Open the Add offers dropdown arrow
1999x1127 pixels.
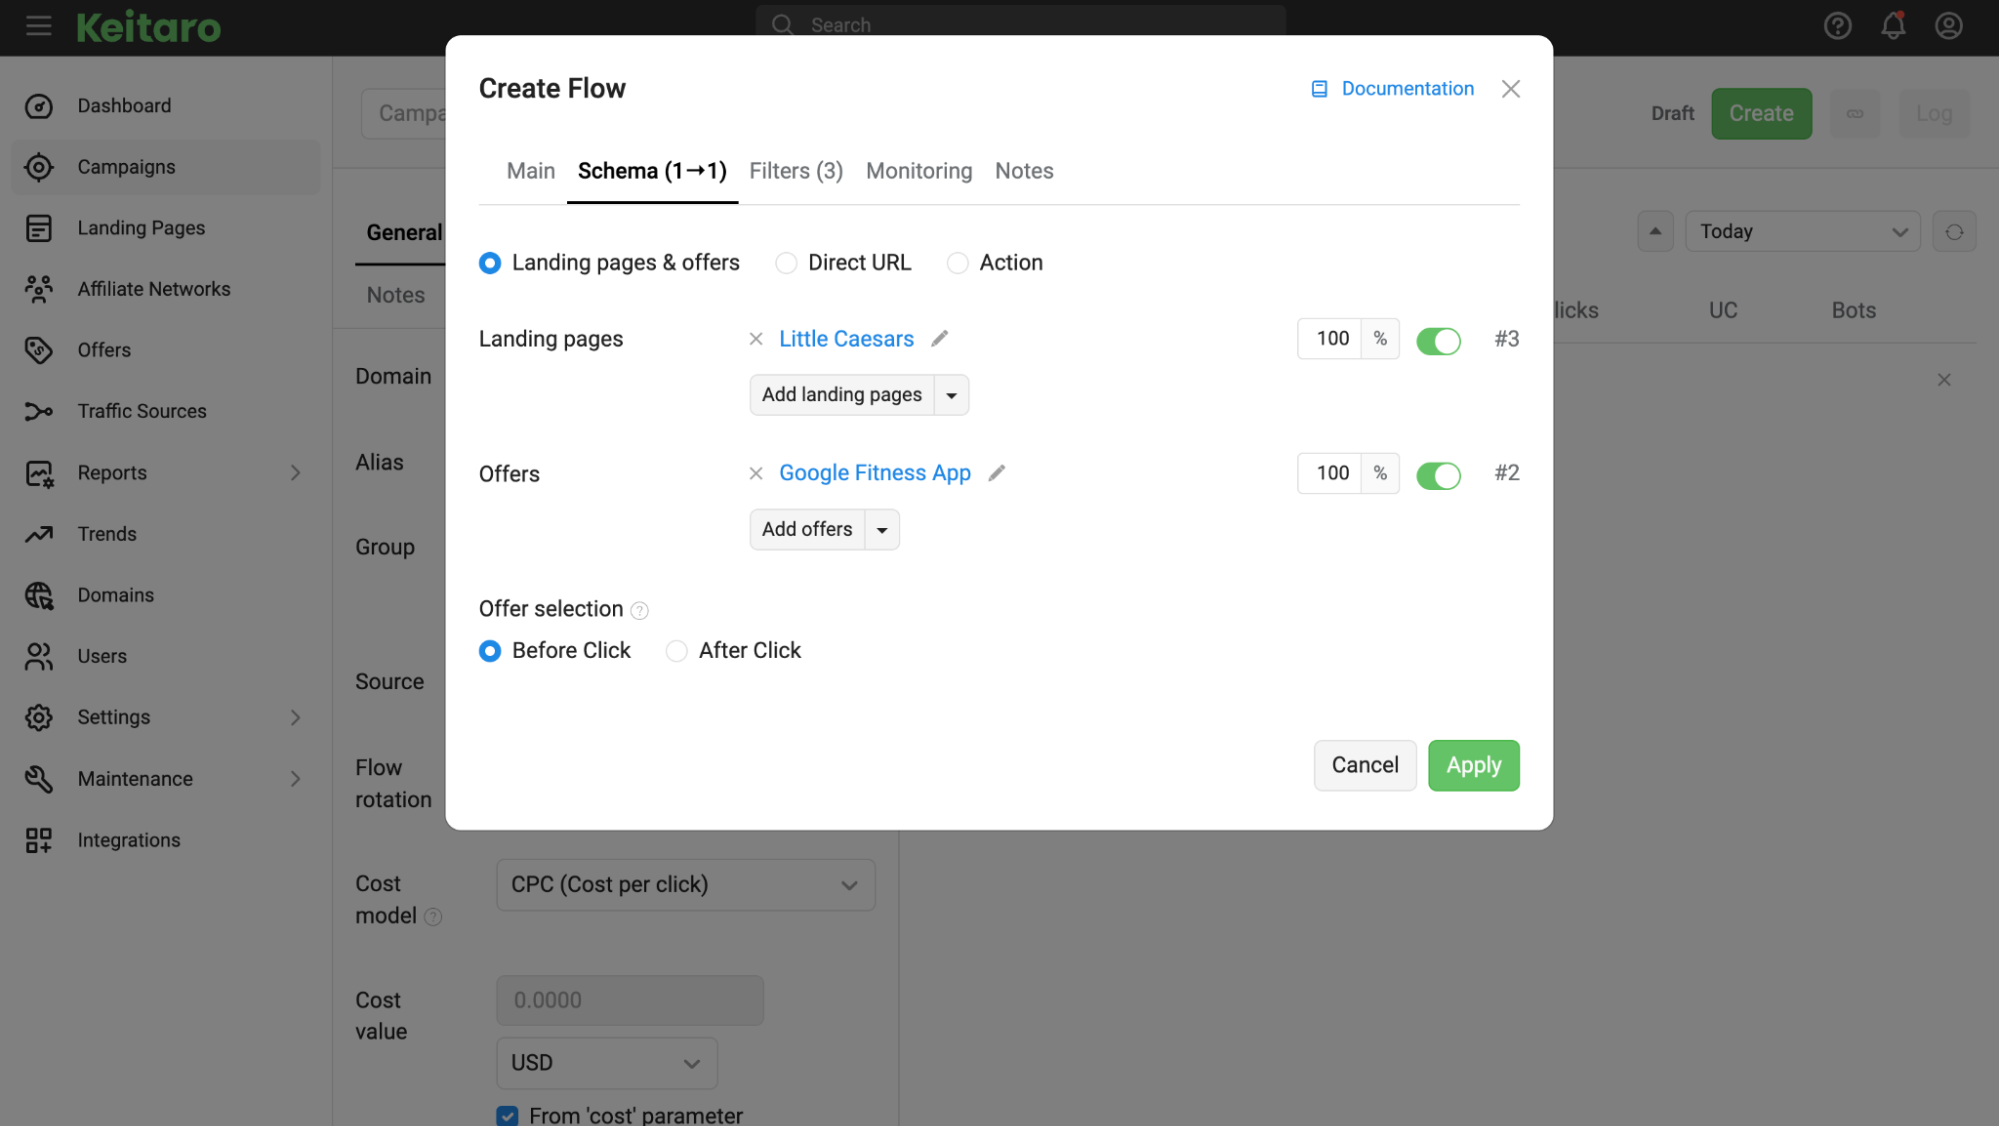pos(882,530)
